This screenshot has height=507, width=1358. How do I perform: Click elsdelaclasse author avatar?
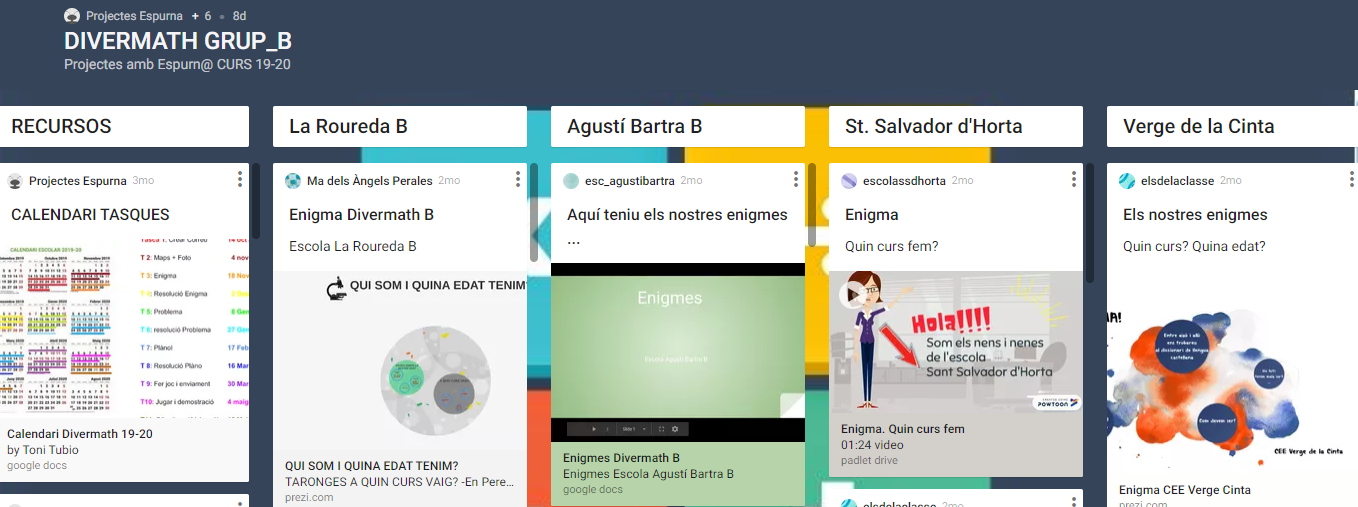tap(1127, 181)
